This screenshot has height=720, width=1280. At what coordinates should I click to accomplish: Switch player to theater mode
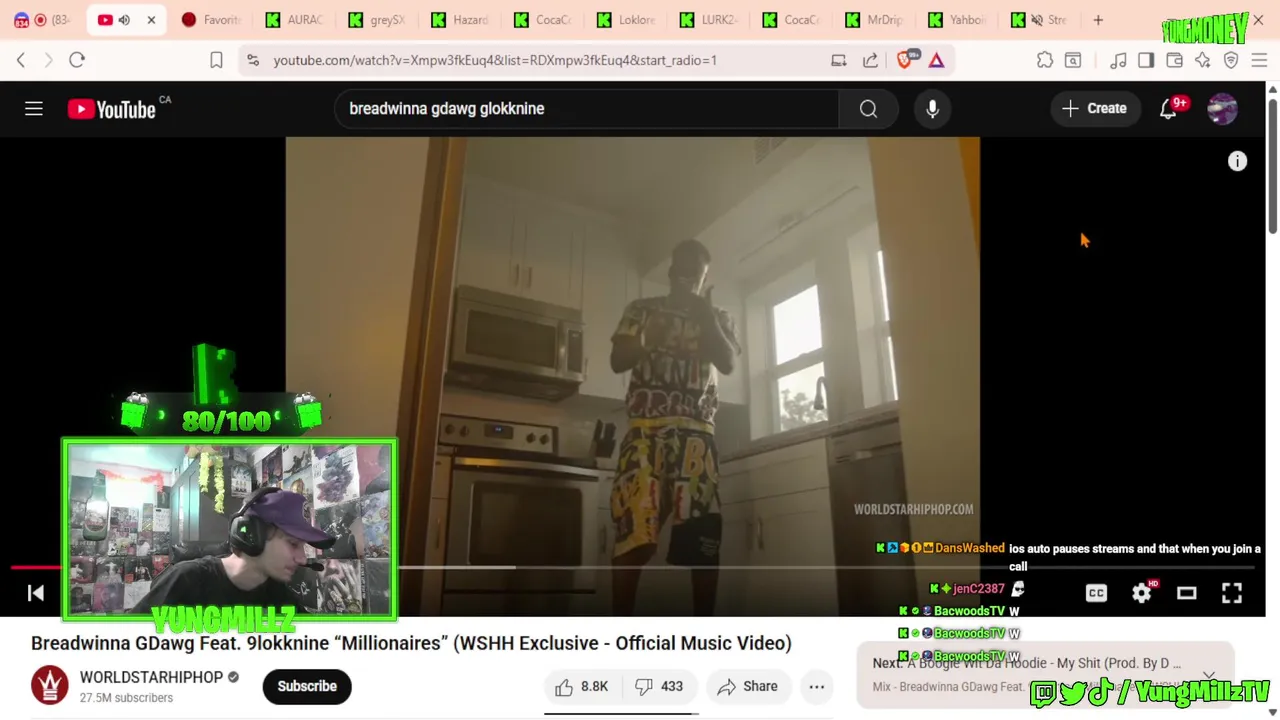click(x=1186, y=593)
